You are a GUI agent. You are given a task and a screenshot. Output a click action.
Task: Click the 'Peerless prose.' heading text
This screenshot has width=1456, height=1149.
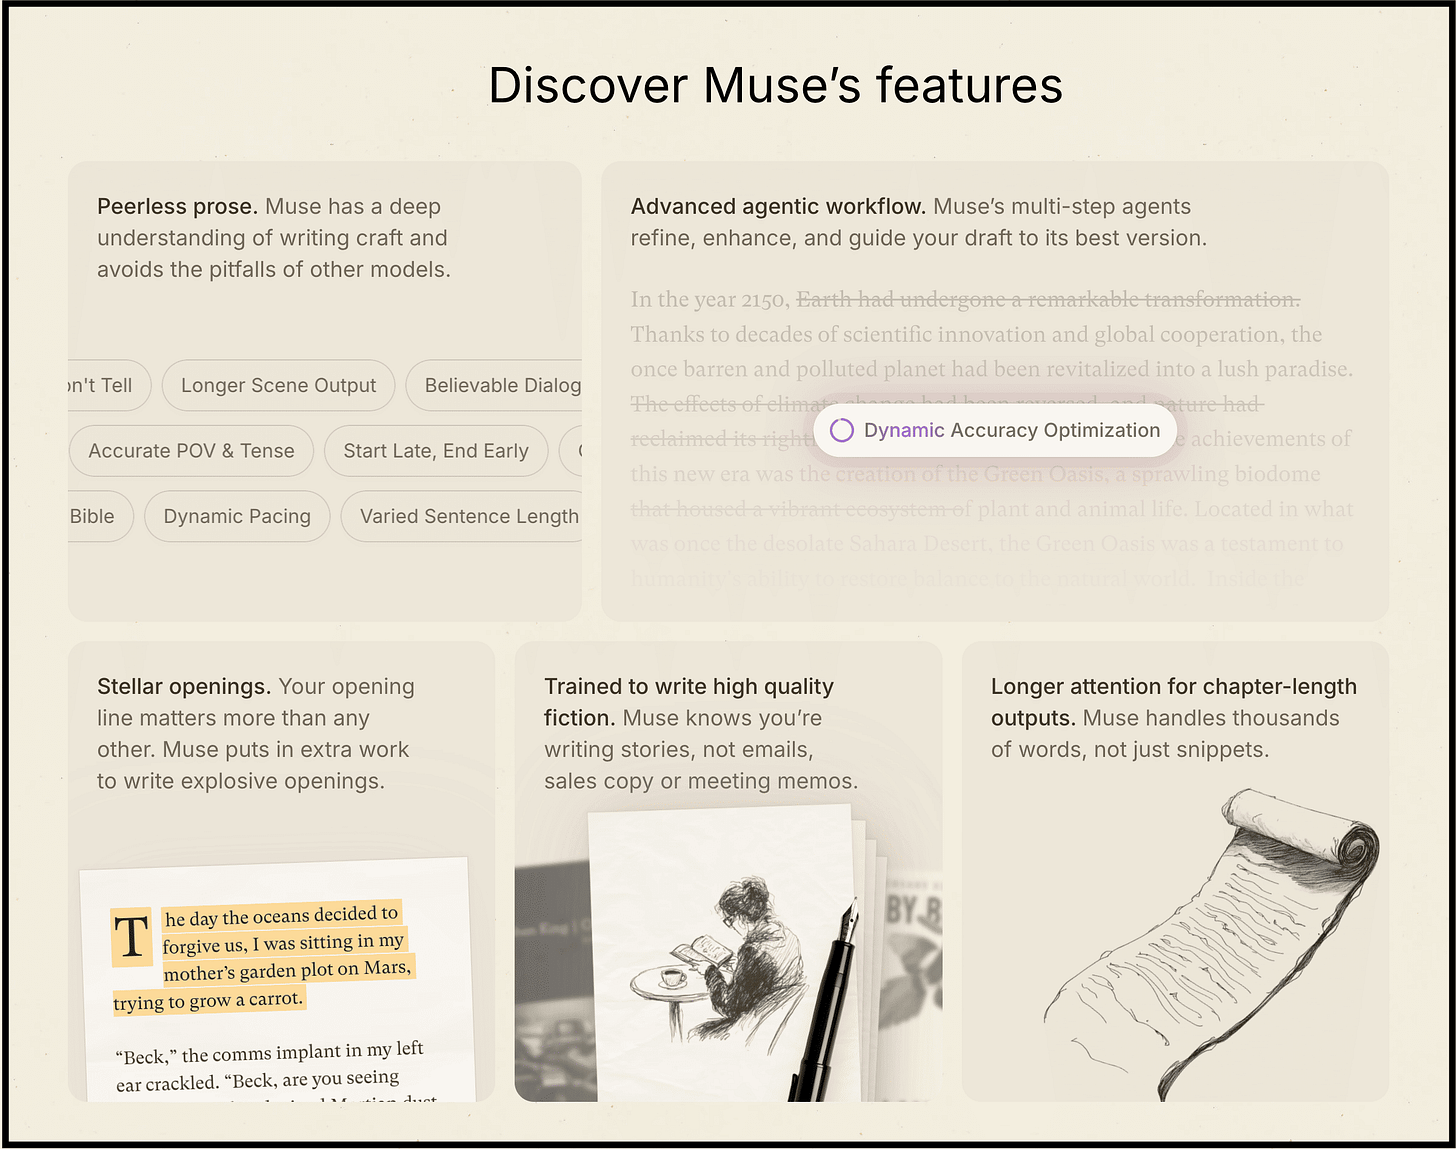tap(177, 206)
